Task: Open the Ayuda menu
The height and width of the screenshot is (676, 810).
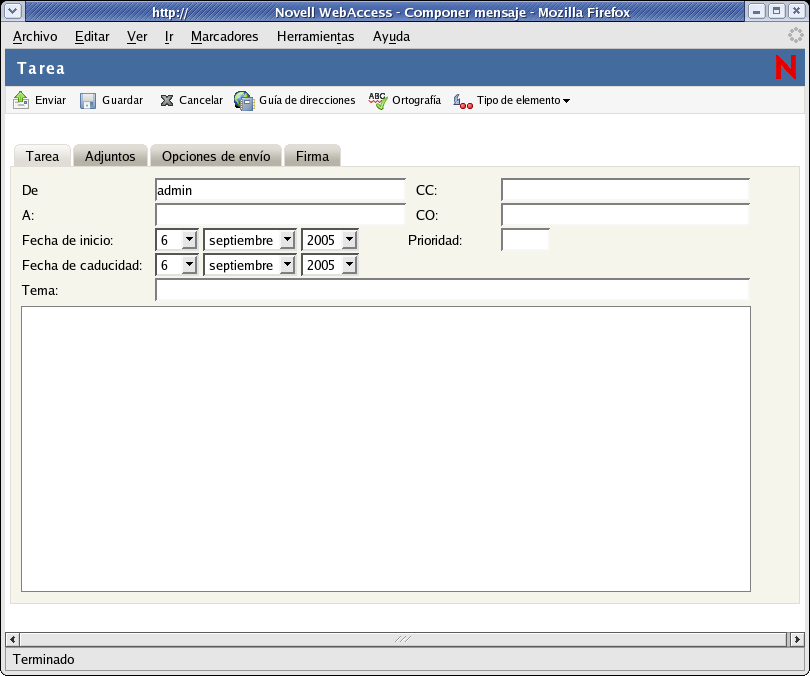Action: pos(392,37)
